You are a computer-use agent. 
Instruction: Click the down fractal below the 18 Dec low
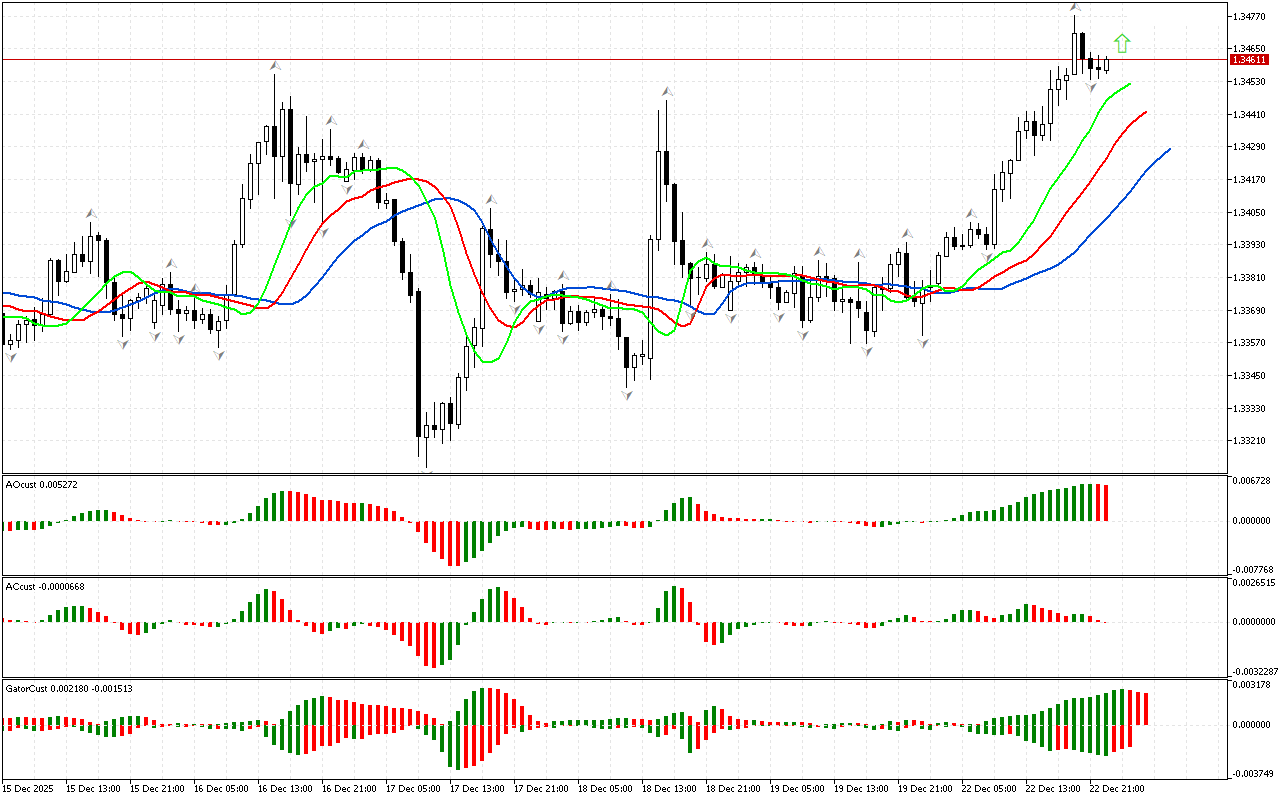pyautogui.click(x=627, y=395)
